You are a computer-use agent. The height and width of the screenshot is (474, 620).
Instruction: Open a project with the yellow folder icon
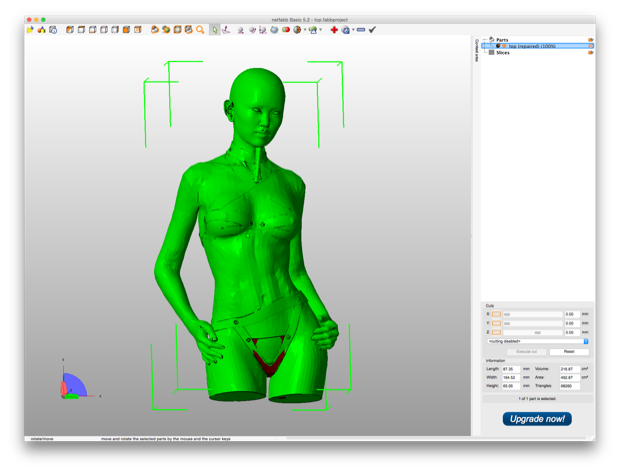[x=30, y=30]
